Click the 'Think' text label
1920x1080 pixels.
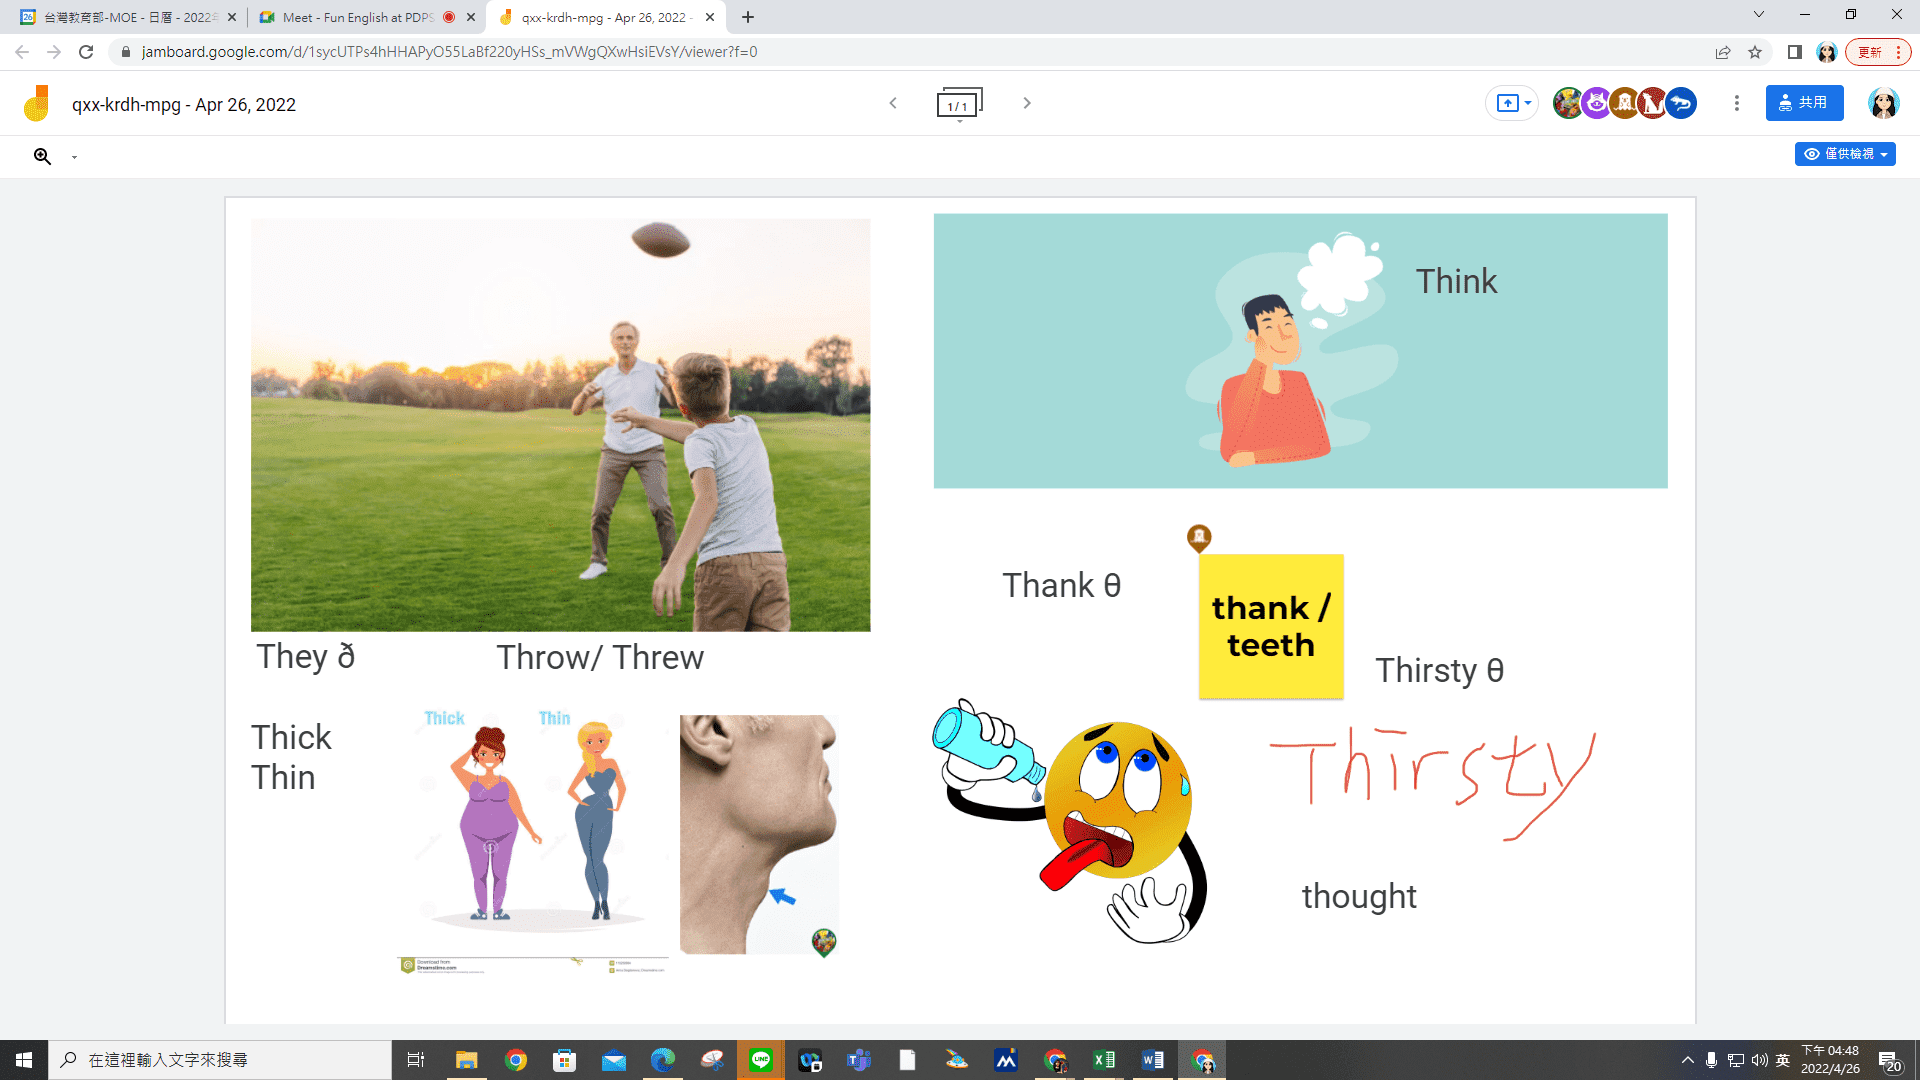[1456, 282]
